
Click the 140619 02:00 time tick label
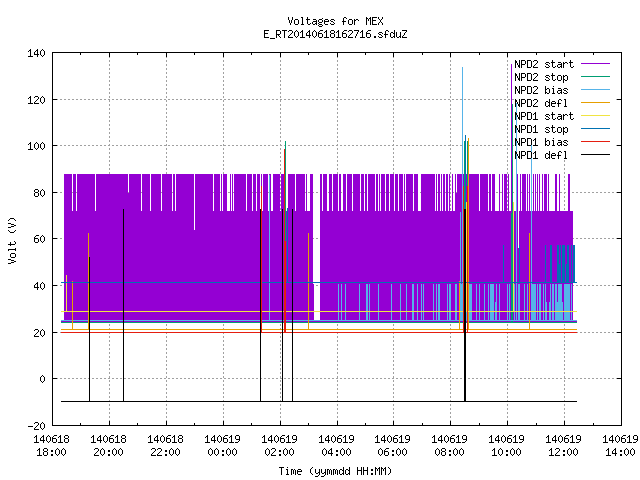point(279,446)
